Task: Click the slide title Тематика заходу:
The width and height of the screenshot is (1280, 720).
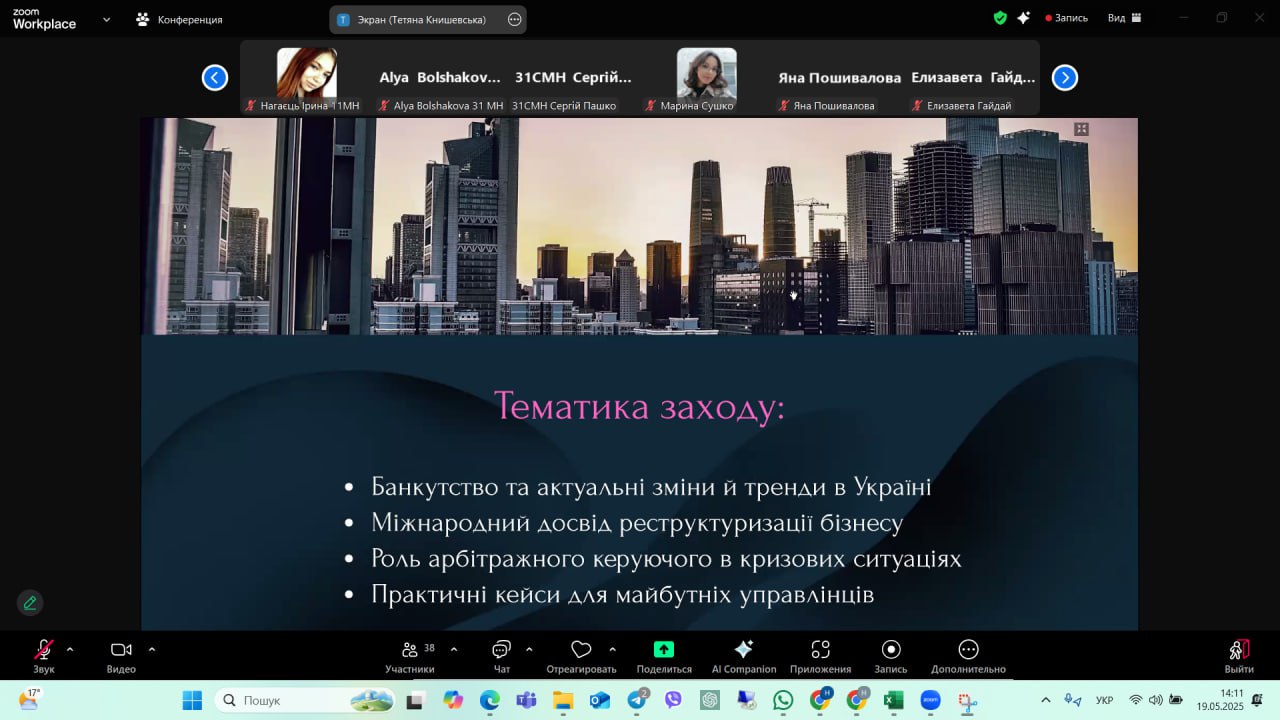Action: (639, 407)
